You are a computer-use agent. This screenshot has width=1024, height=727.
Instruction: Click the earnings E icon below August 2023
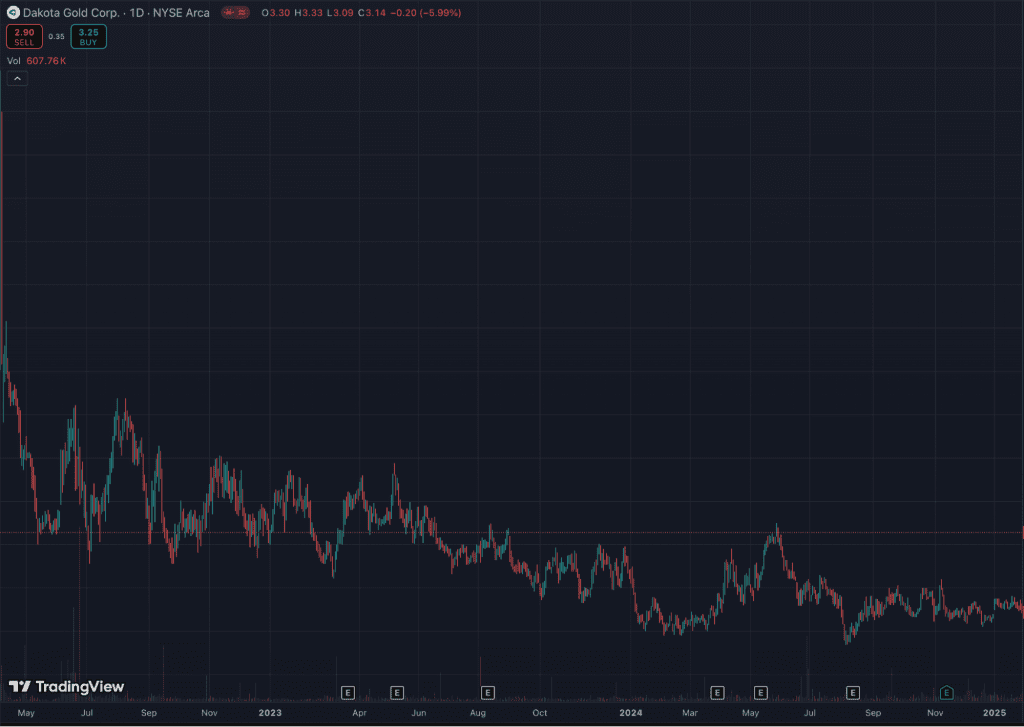point(487,692)
